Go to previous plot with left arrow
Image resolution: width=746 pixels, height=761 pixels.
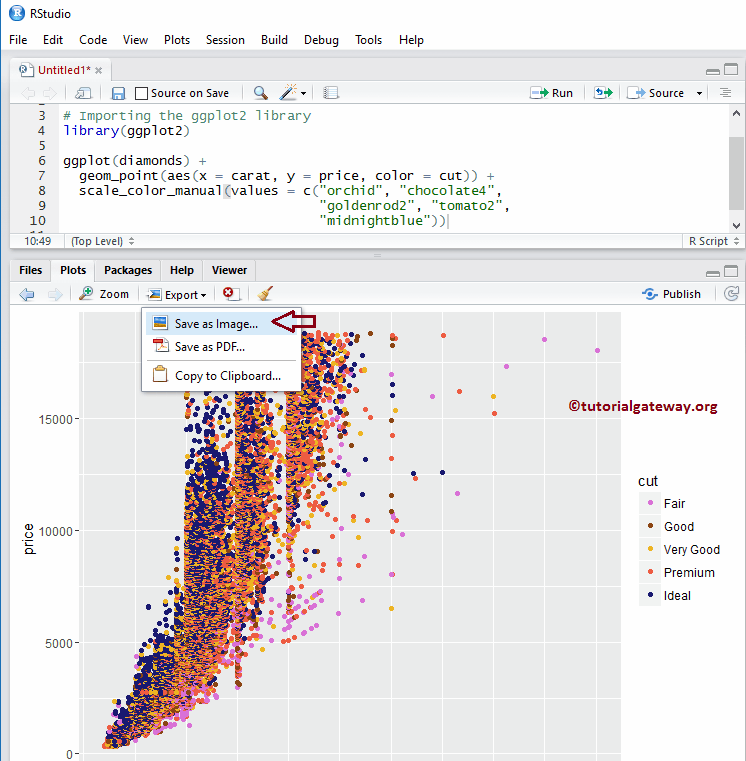[27, 294]
